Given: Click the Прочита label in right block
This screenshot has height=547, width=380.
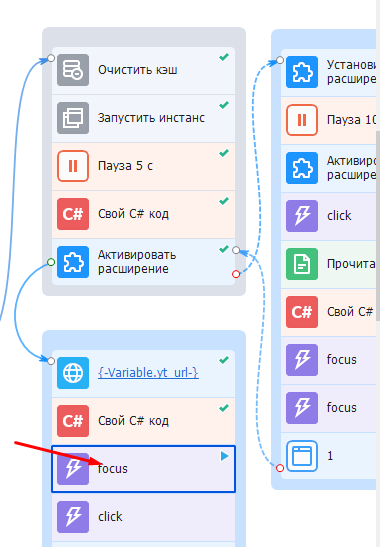Looking at the screenshot, I should coord(351,264).
